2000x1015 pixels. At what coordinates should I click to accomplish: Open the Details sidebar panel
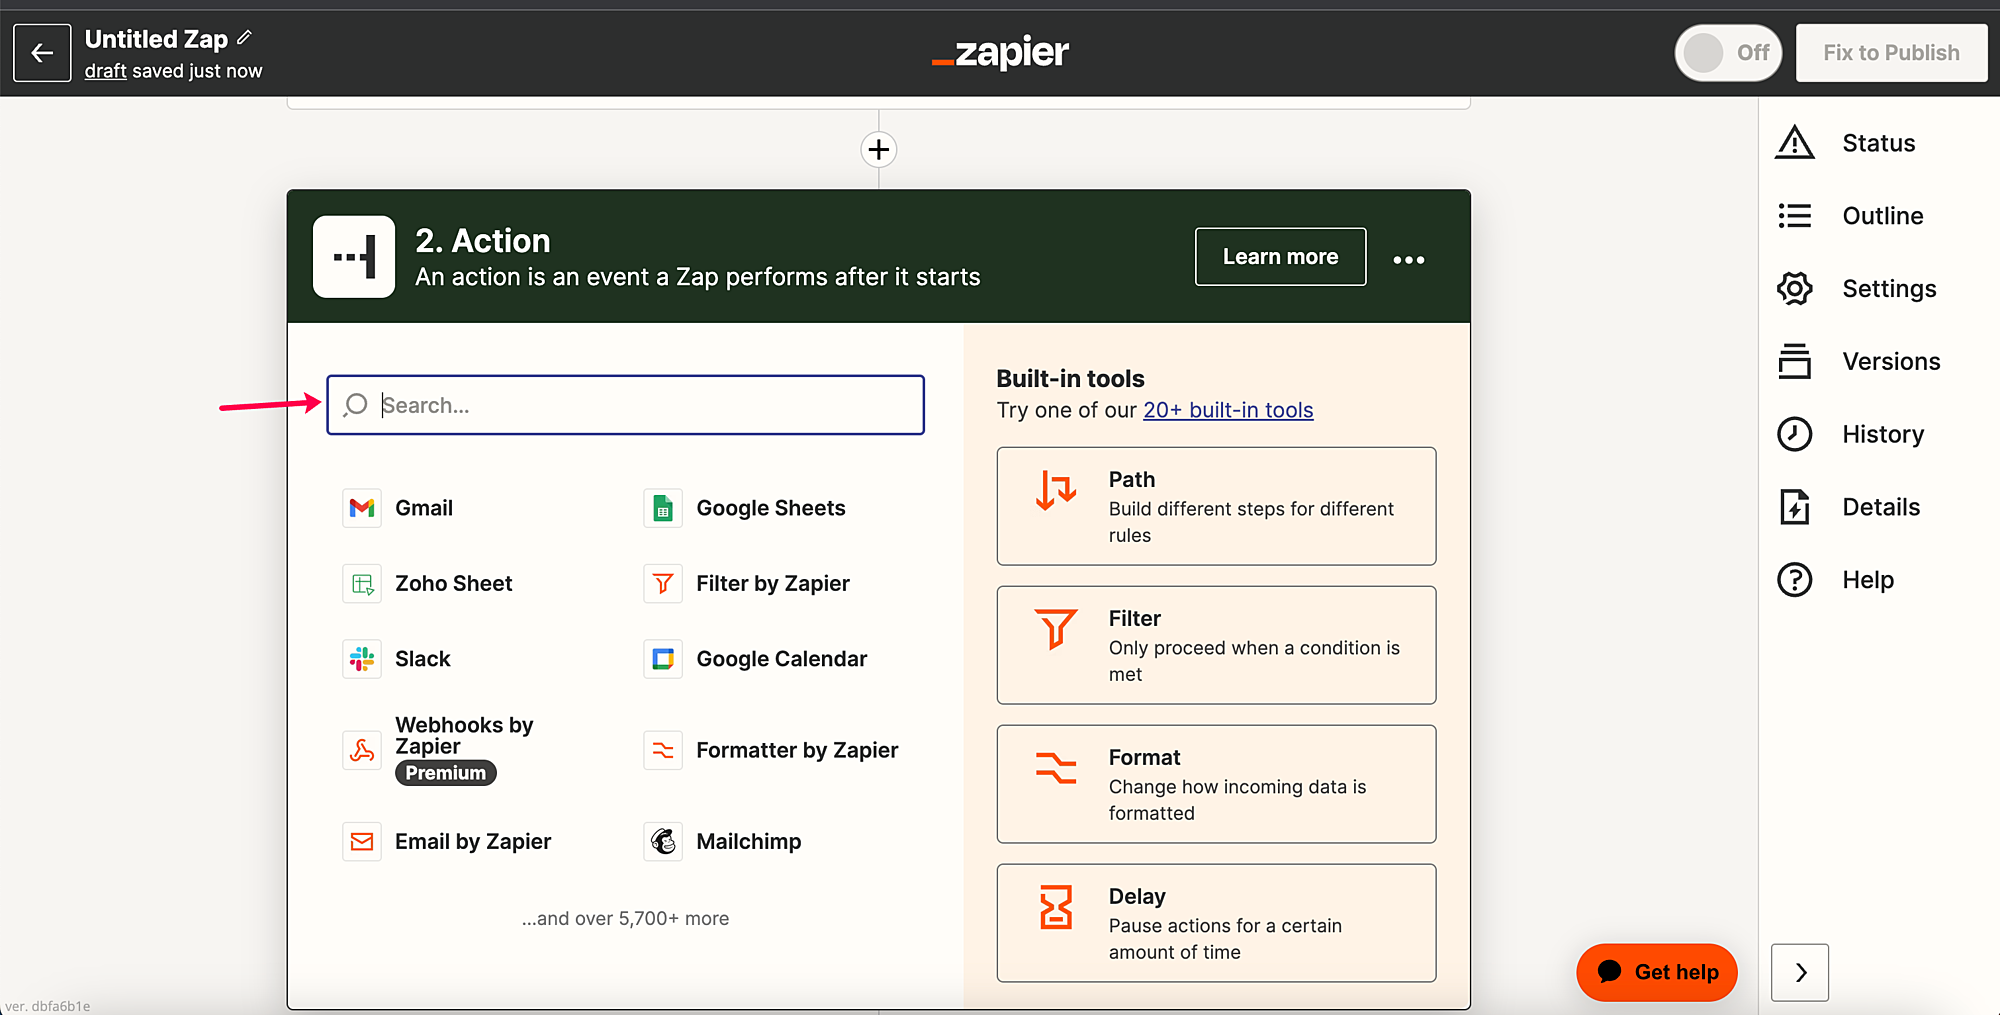[1881, 508]
